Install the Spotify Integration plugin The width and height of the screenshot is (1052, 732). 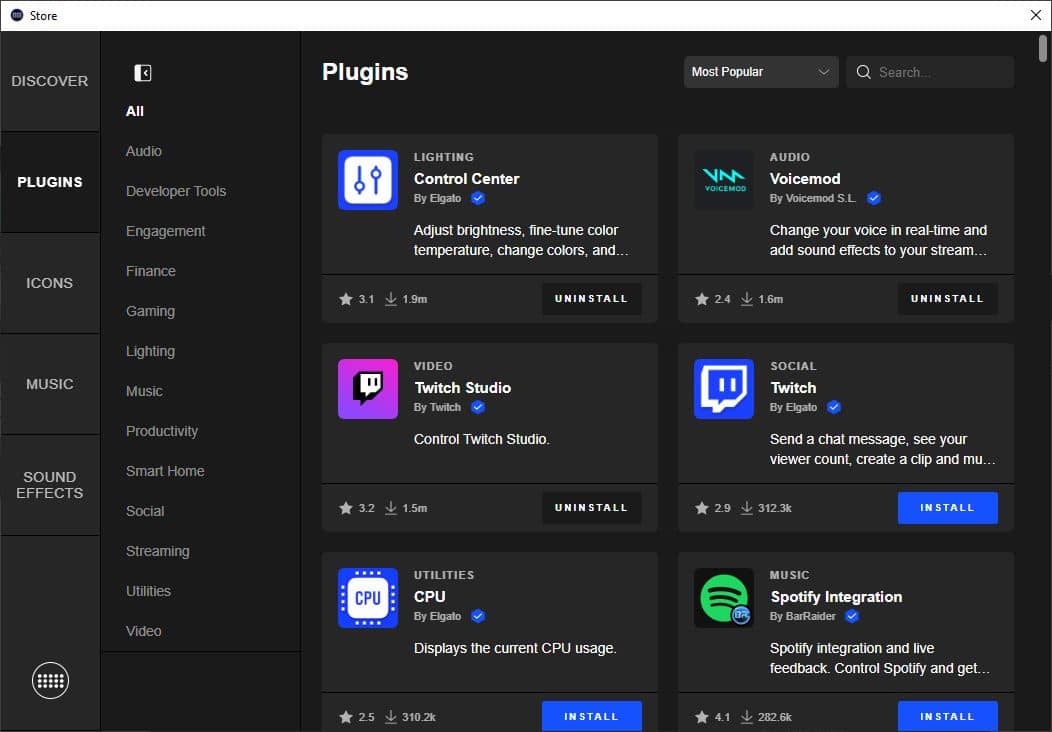click(947, 716)
